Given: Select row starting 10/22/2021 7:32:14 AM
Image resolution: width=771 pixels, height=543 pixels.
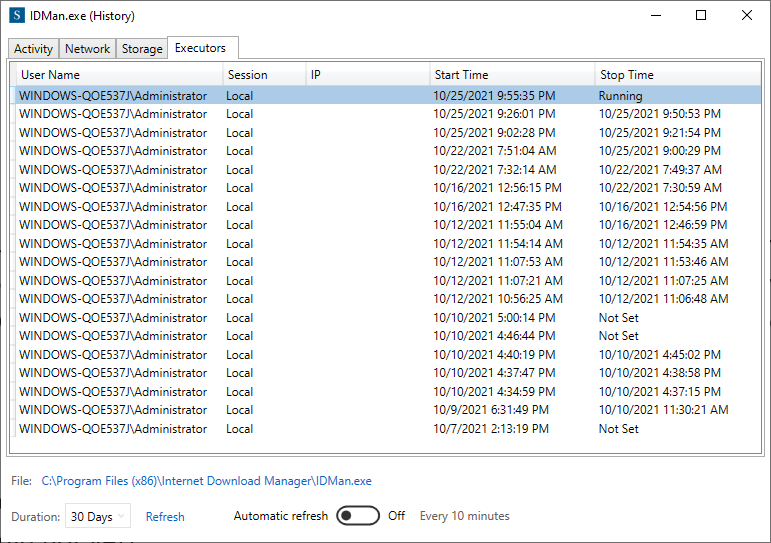Looking at the screenshot, I should click(x=387, y=170).
